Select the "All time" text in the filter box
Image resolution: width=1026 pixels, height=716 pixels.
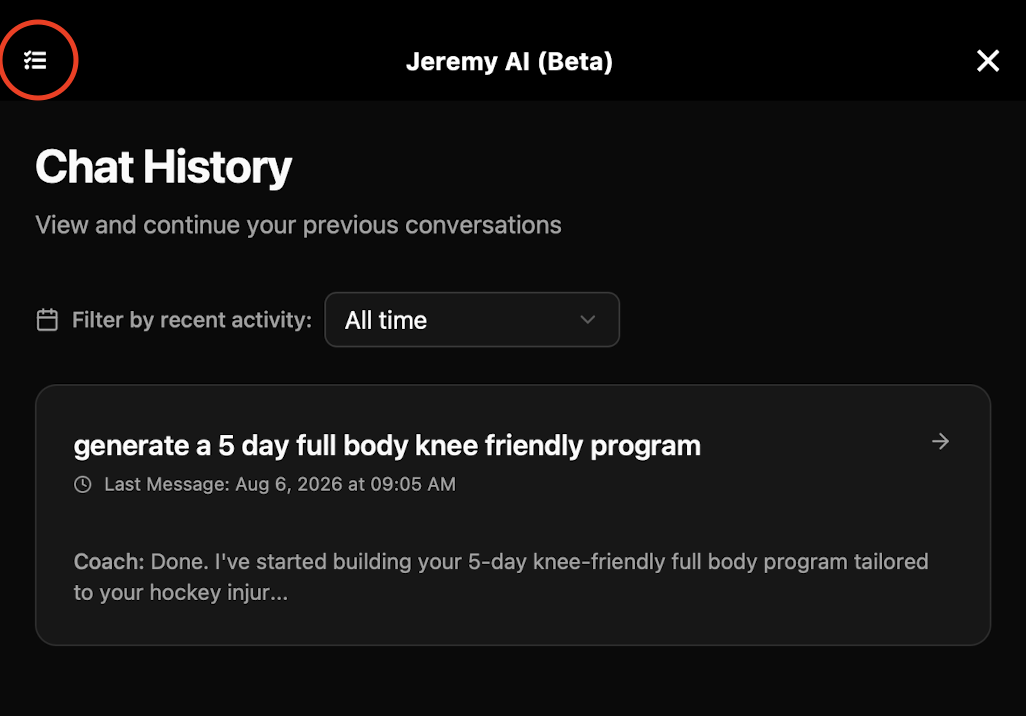pyautogui.click(x=386, y=321)
